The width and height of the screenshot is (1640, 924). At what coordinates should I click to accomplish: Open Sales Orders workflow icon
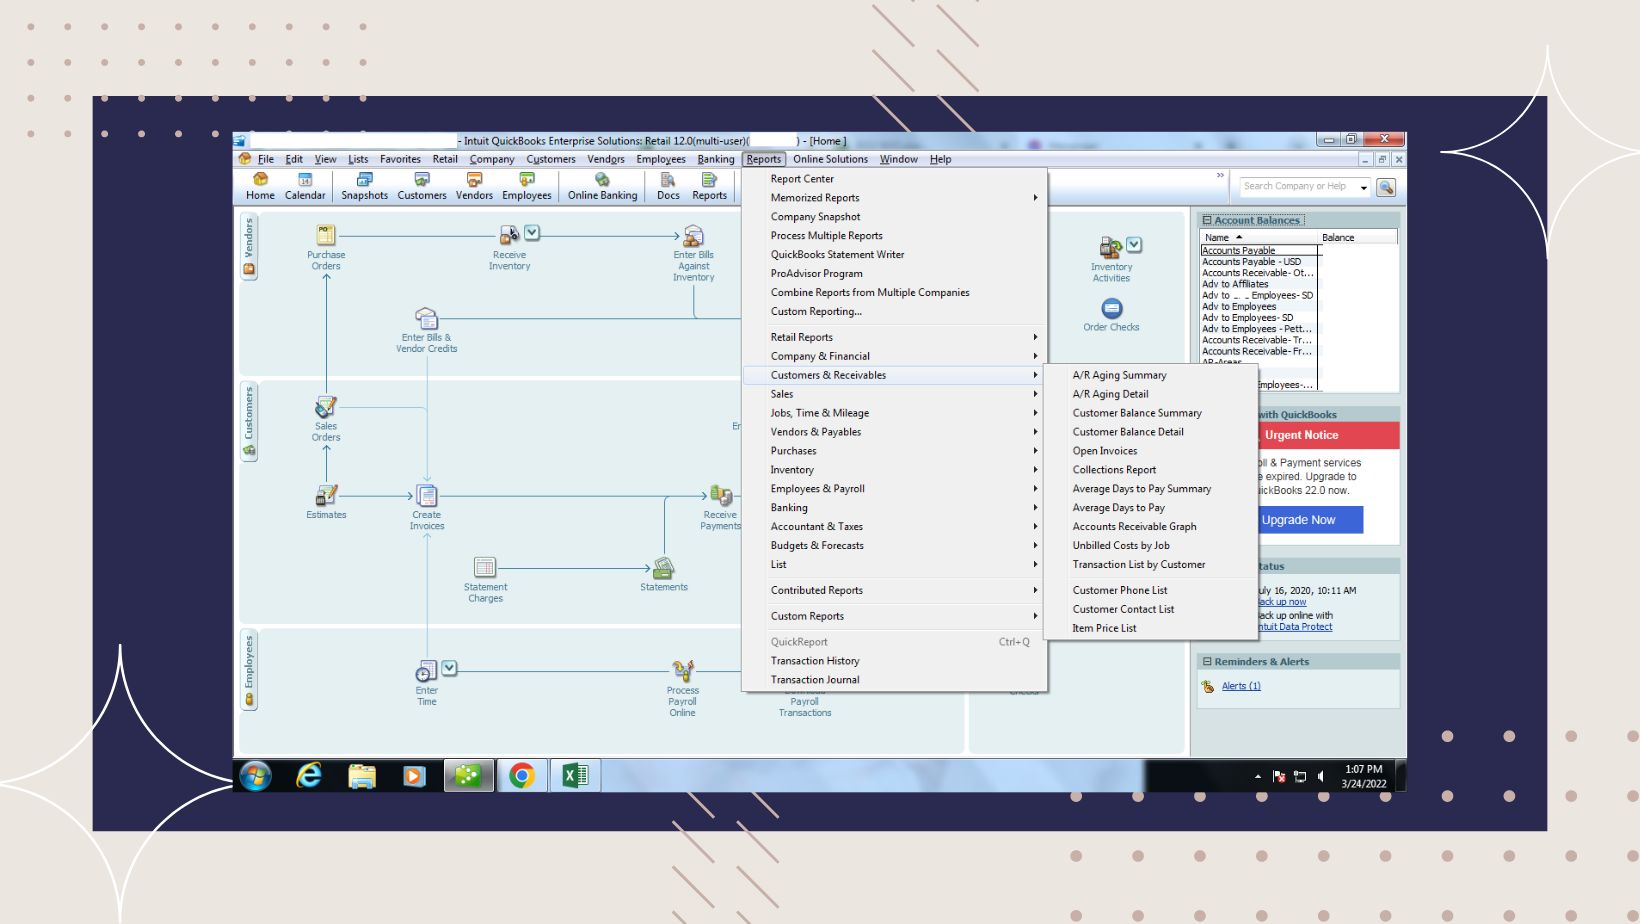[x=326, y=407]
